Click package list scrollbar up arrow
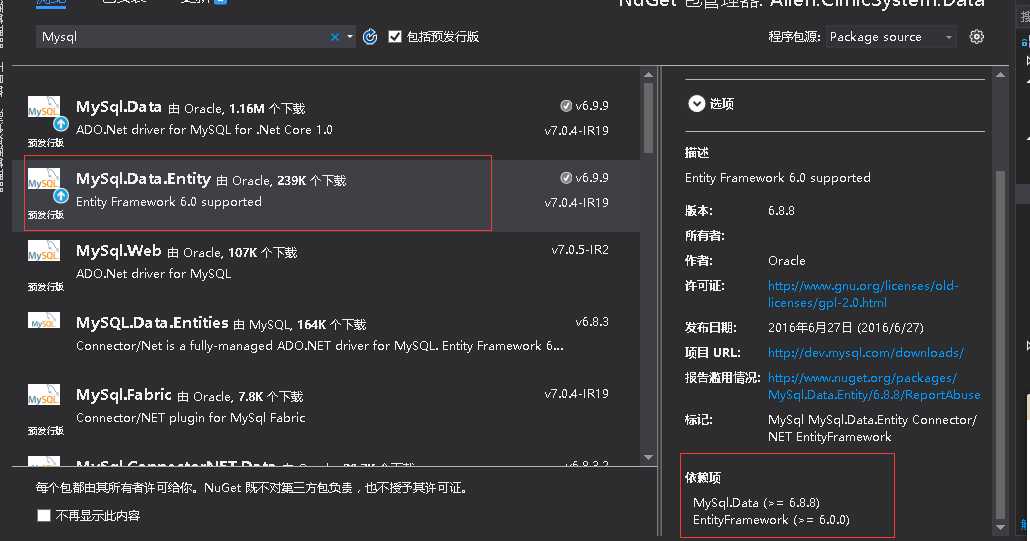 (648, 75)
